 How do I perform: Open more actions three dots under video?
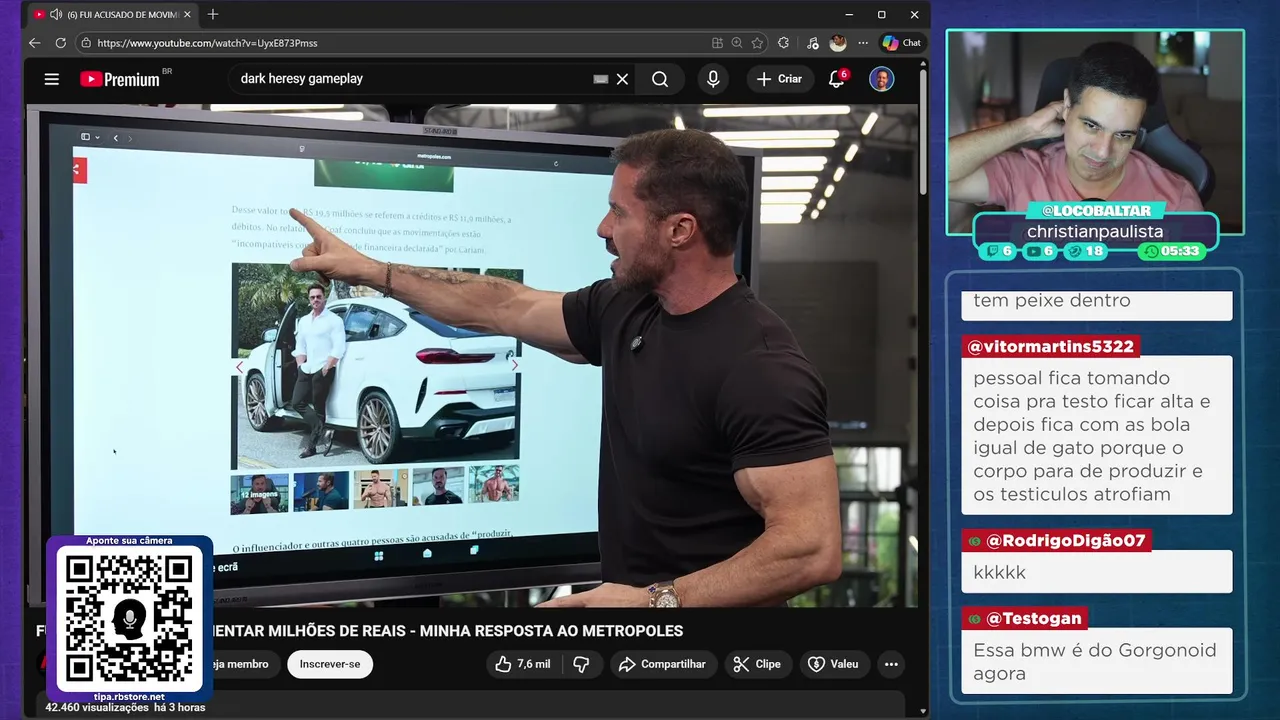point(891,664)
